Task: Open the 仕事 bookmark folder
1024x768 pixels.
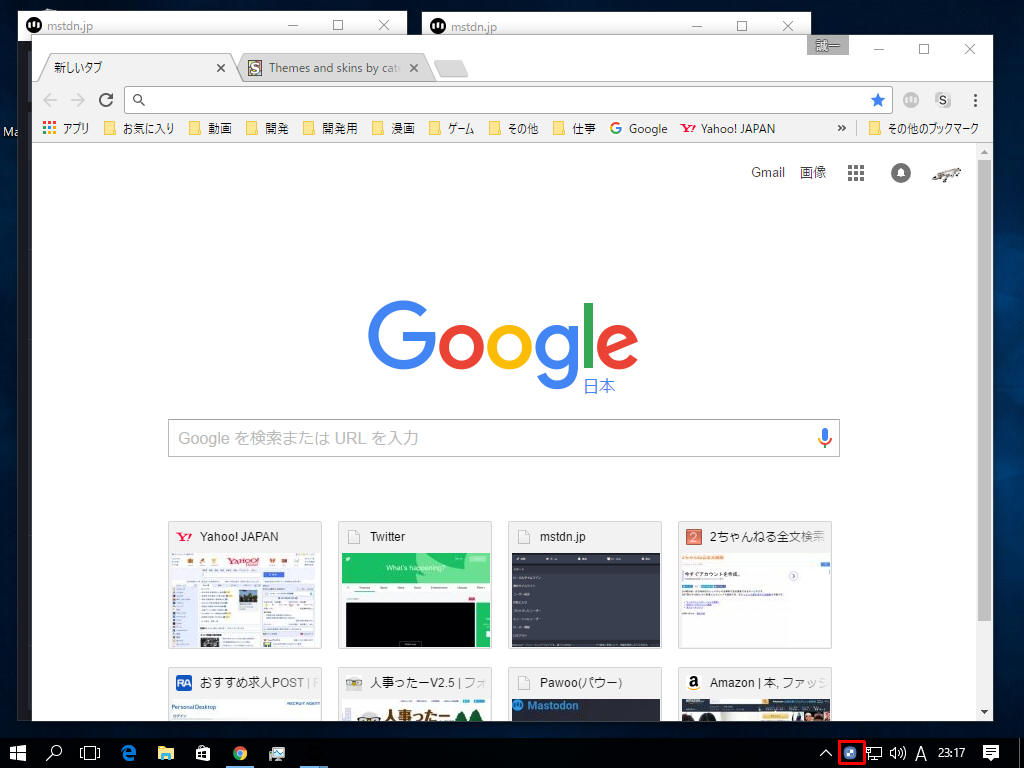Action: pos(574,129)
